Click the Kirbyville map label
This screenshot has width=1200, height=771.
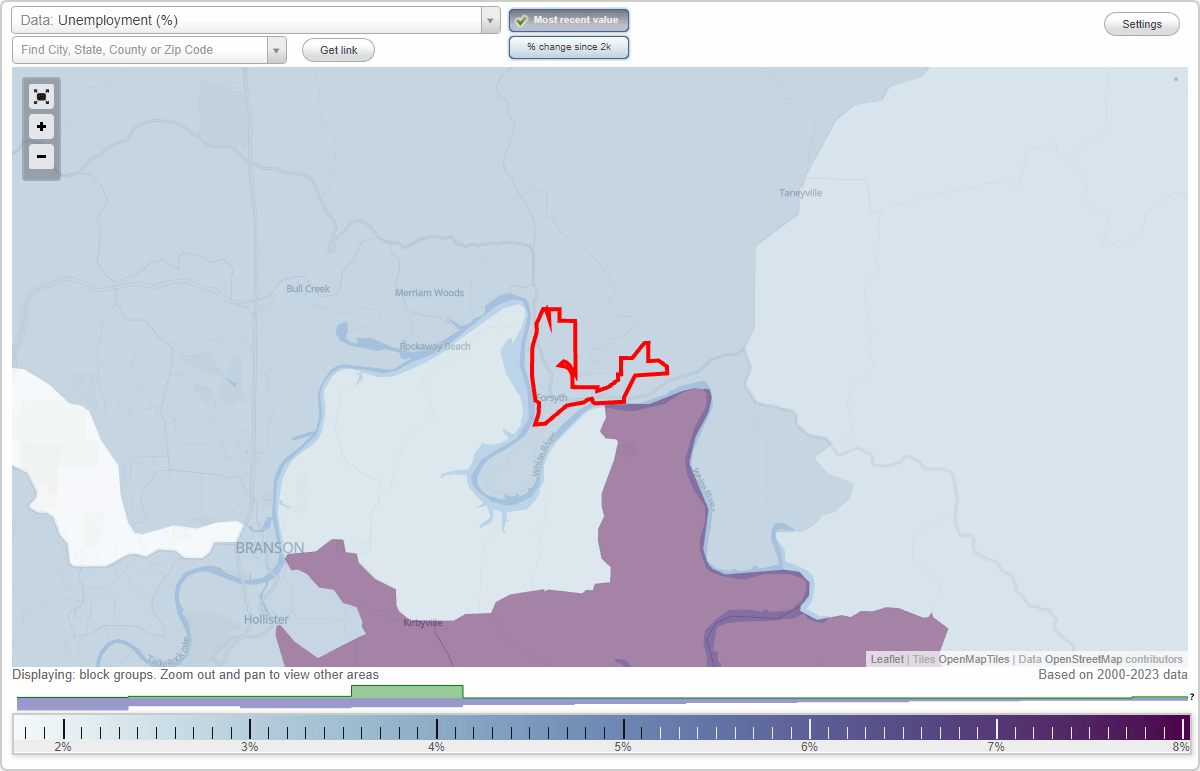(x=423, y=622)
